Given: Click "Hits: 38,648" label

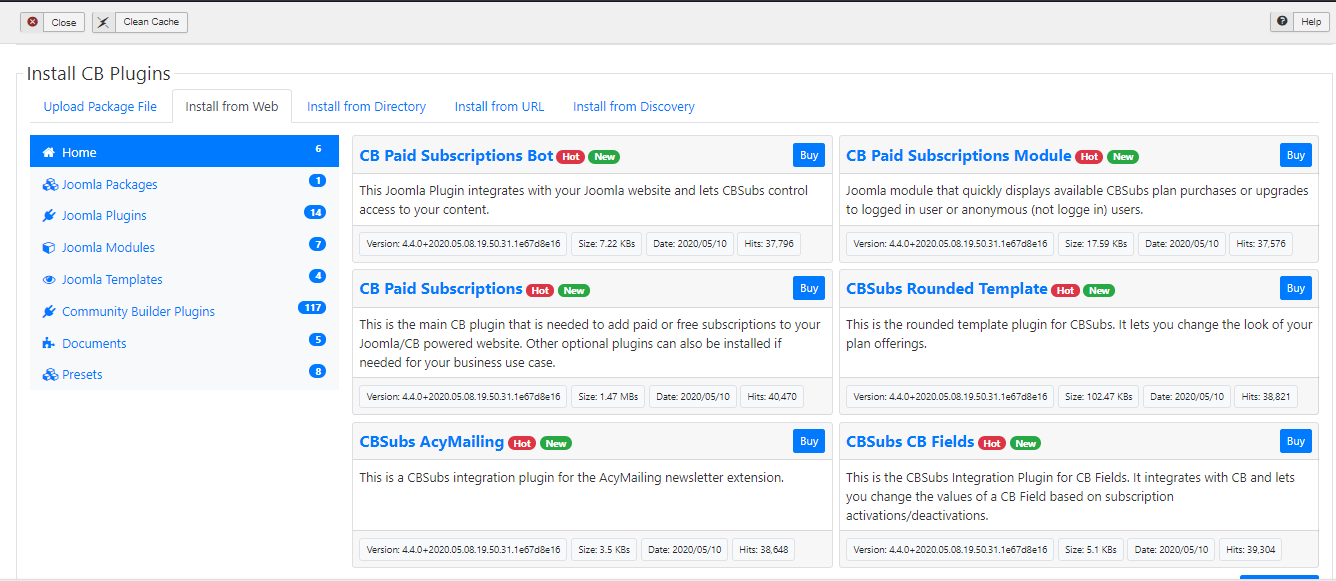Looking at the screenshot, I should [x=764, y=549].
